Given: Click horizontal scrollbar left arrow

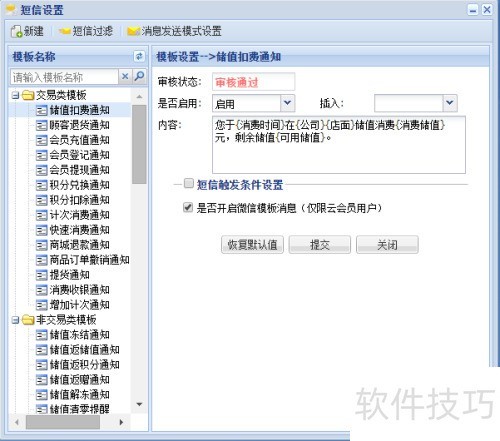Looking at the screenshot, I should 17,422.
